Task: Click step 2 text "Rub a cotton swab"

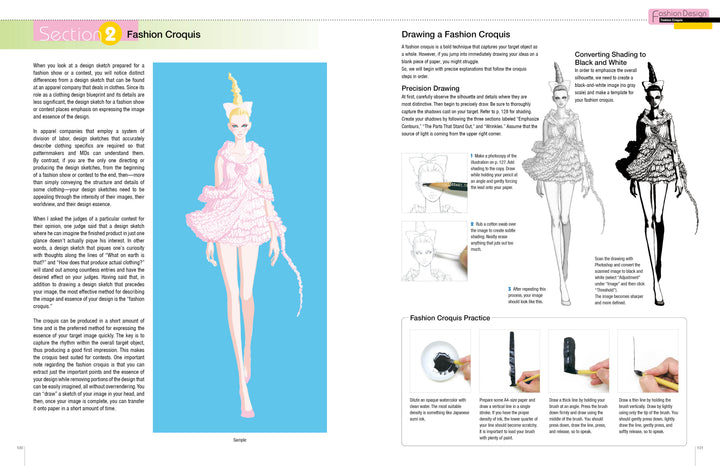Action: (x=493, y=237)
